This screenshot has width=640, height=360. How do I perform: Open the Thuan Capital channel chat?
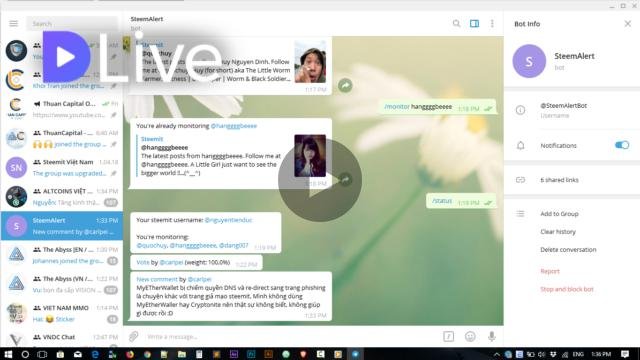coord(62,109)
